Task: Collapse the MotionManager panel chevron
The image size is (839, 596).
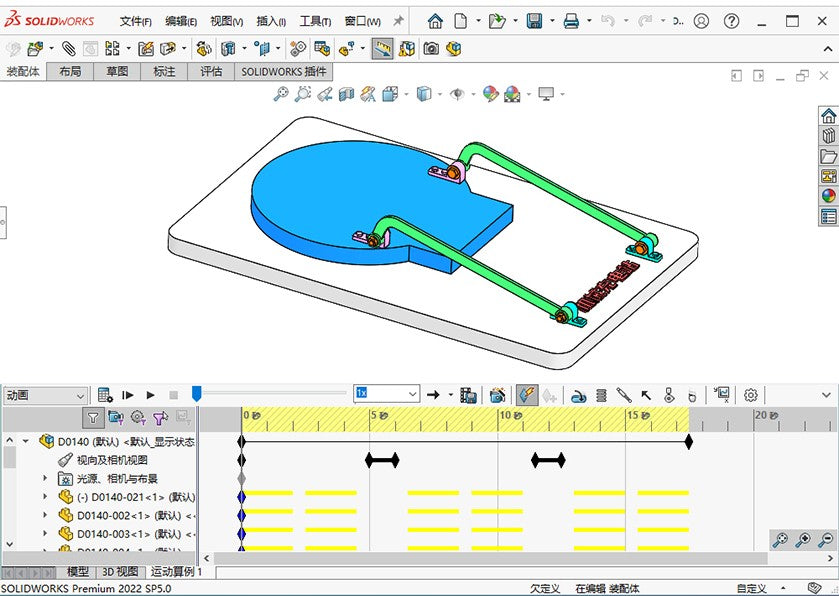Action: [x=826, y=395]
